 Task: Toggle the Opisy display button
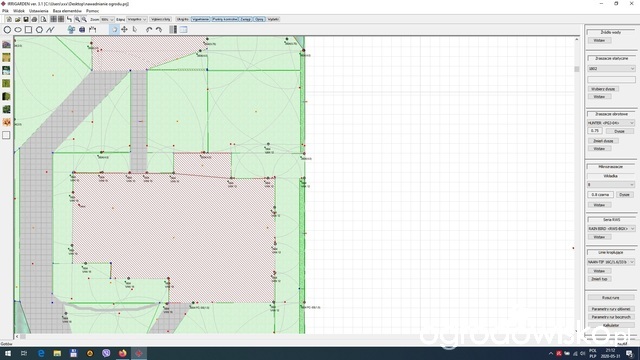259,19
